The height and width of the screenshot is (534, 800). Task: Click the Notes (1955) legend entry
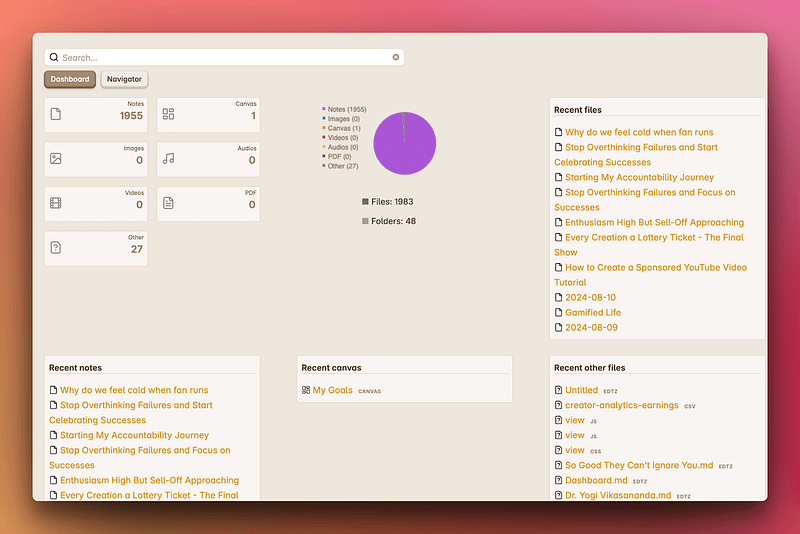tap(344, 109)
